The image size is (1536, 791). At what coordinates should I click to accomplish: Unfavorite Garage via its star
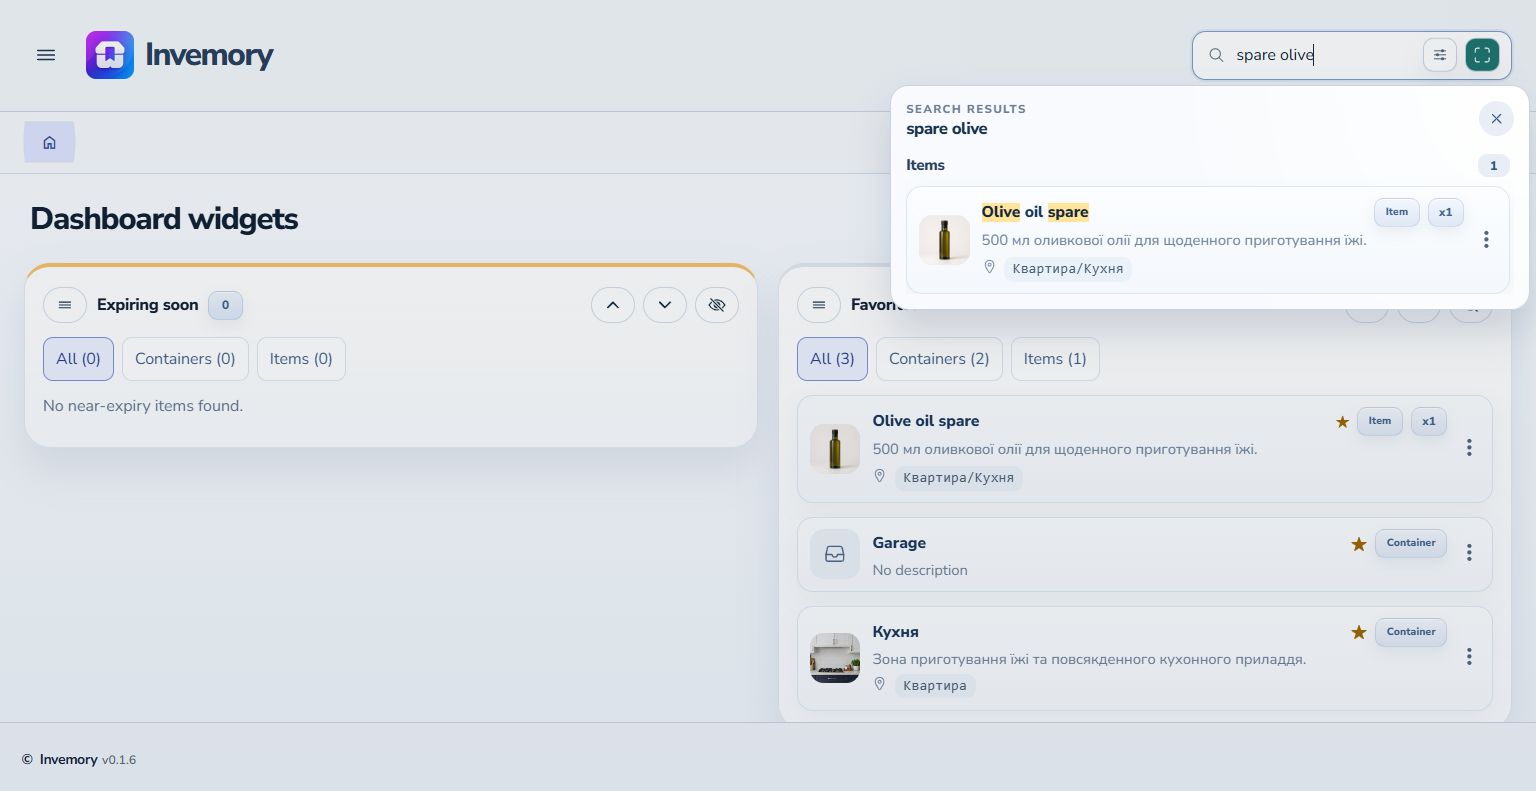click(1358, 544)
